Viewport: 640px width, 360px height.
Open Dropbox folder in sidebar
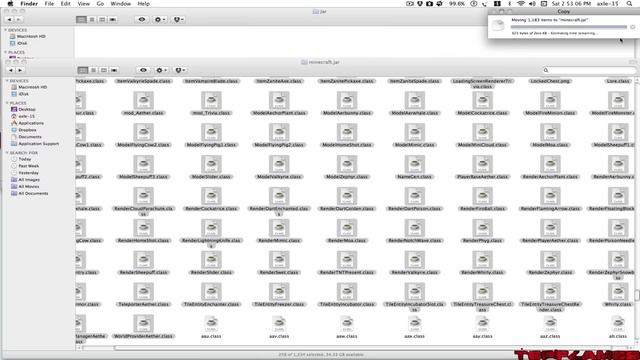pyautogui.click(x=24, y=130)
